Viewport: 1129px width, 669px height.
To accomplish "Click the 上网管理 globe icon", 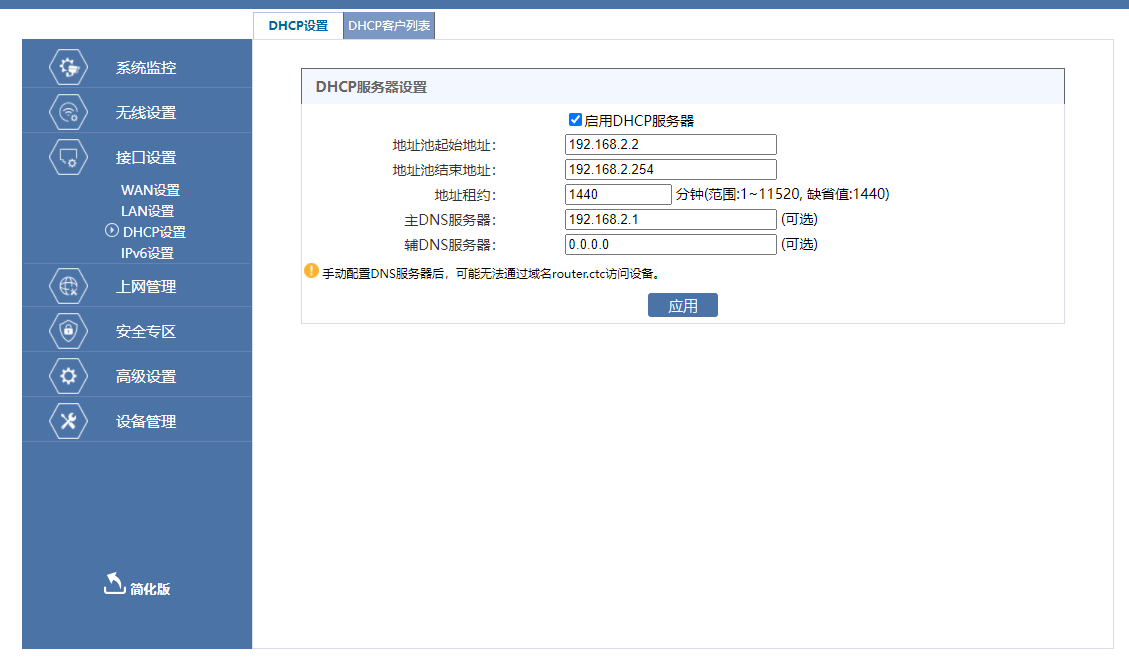I will pos(68,286).
